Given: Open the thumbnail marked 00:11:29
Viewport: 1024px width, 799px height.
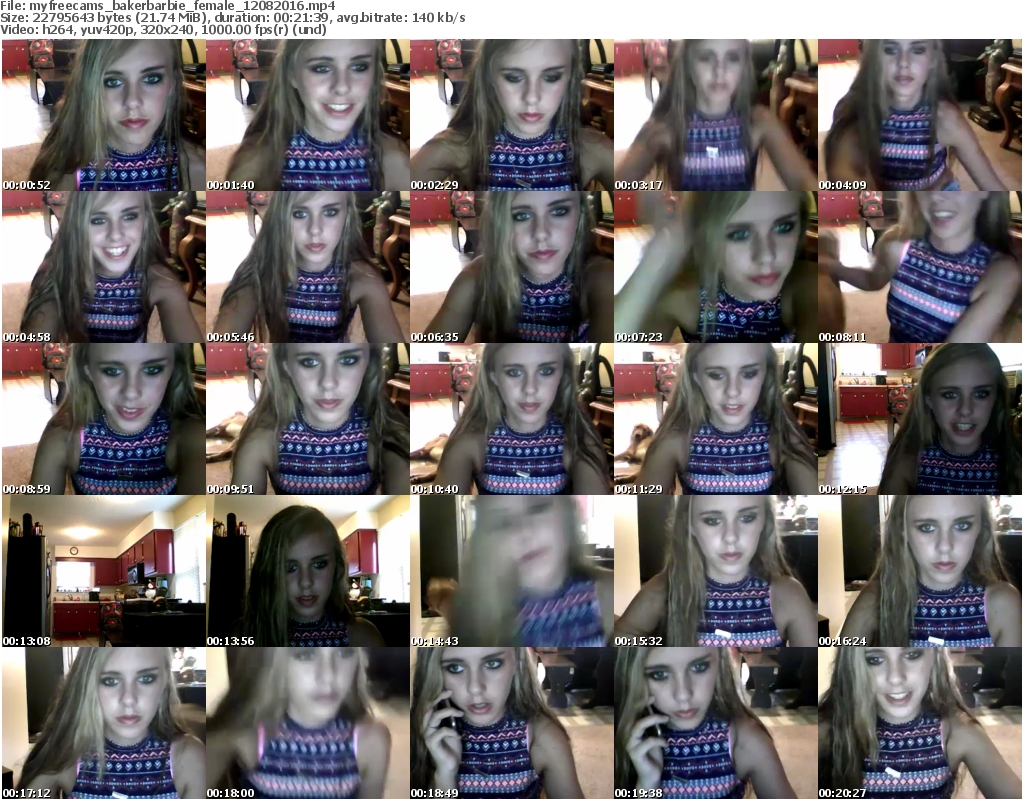Looking at the screenshot, I should 716,419.
